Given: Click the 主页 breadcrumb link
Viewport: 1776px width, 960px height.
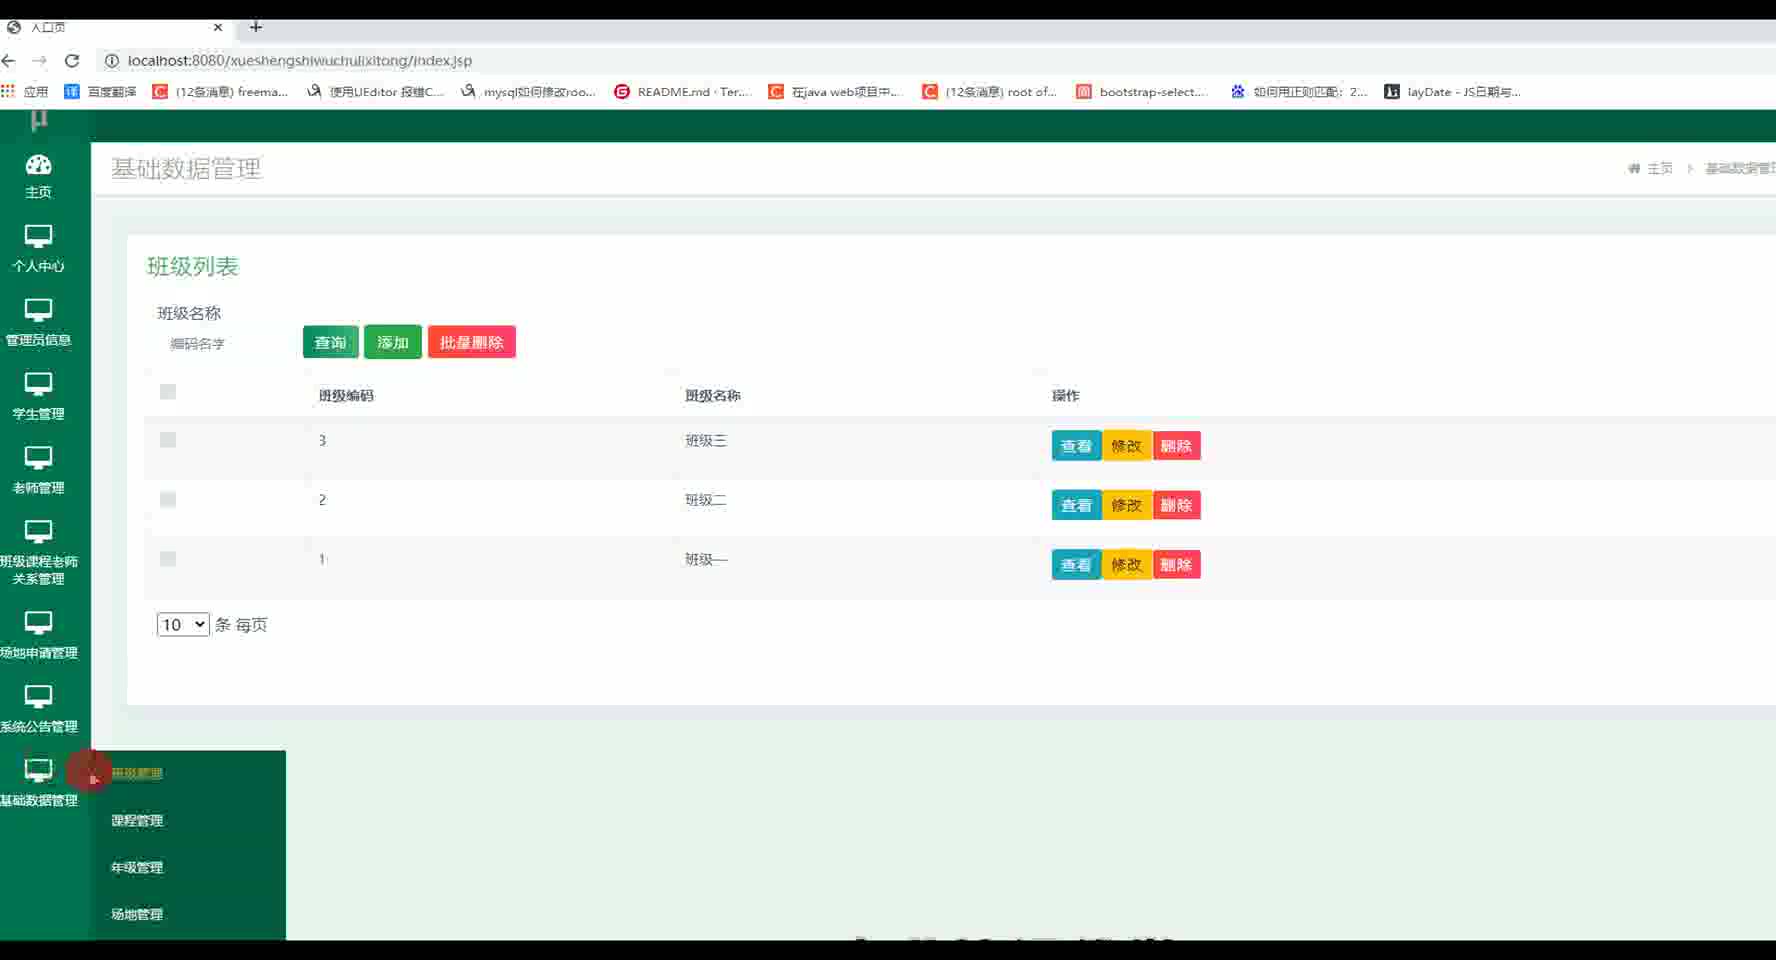Looking at the screenshot, I should pyautogui.click(x=1660, y=168).
